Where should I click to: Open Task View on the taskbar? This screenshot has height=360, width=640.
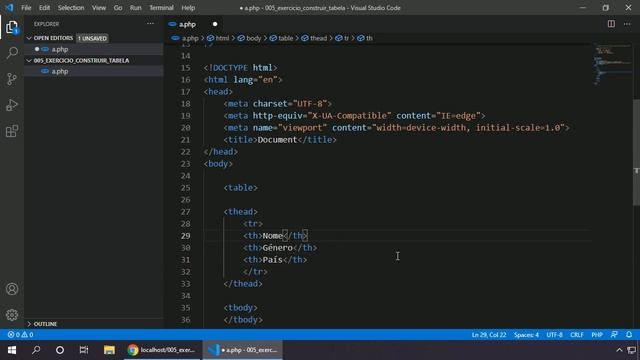click(84, 350)
